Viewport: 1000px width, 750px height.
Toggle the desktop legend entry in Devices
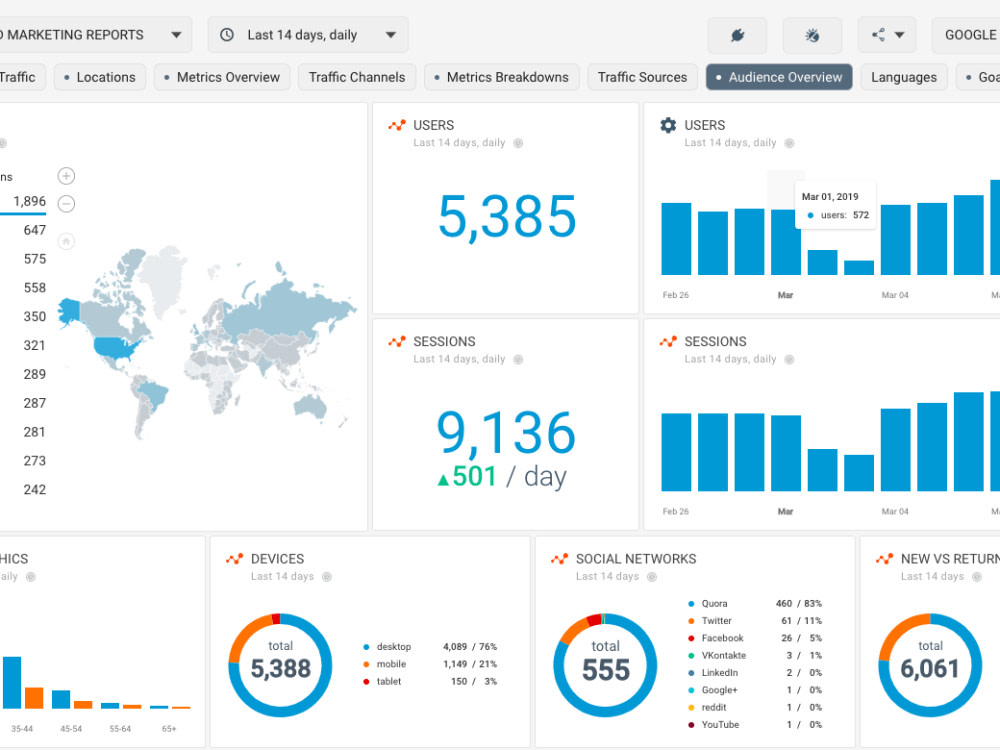430,647
